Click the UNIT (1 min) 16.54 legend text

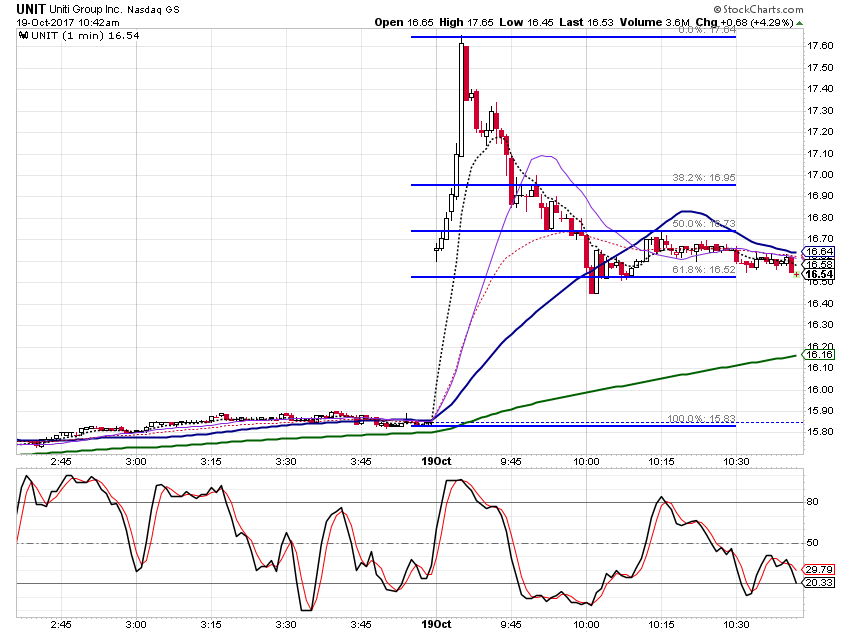85,36
